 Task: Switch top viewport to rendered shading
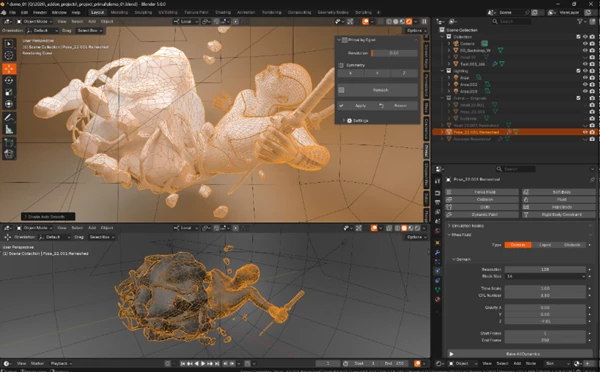[x=409, y=21]
